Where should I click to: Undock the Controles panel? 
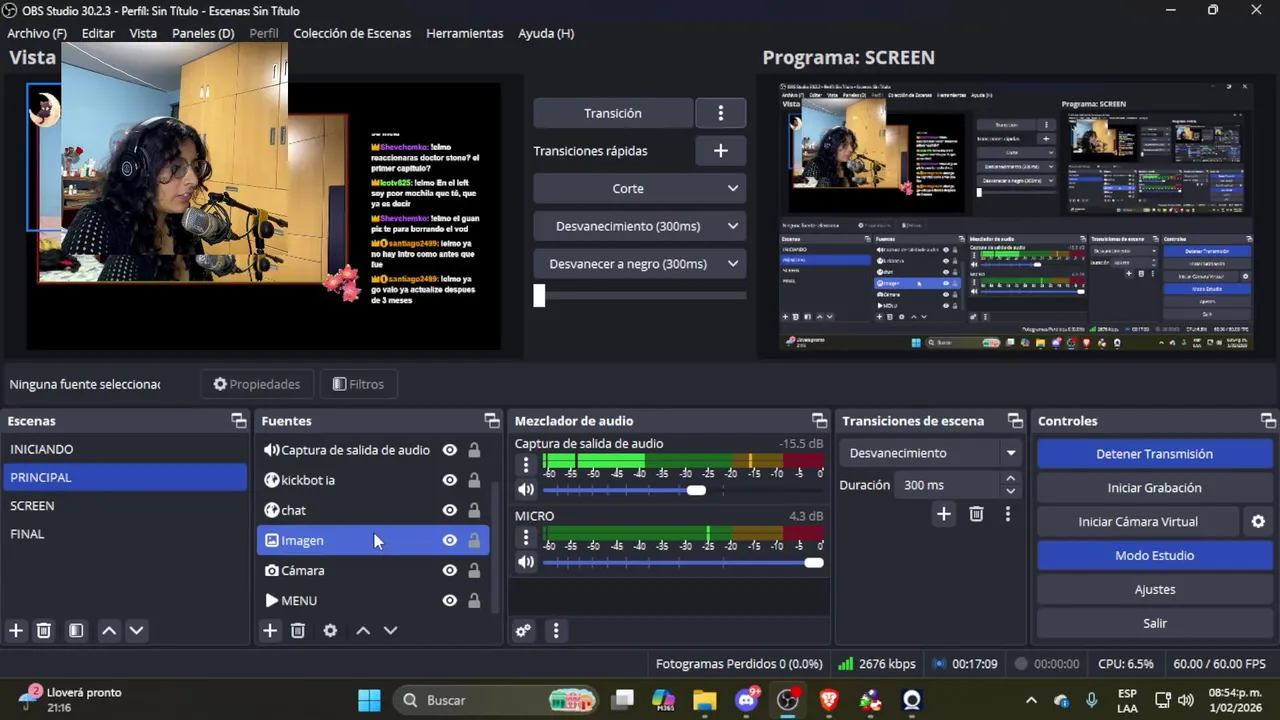[1268, 421]
